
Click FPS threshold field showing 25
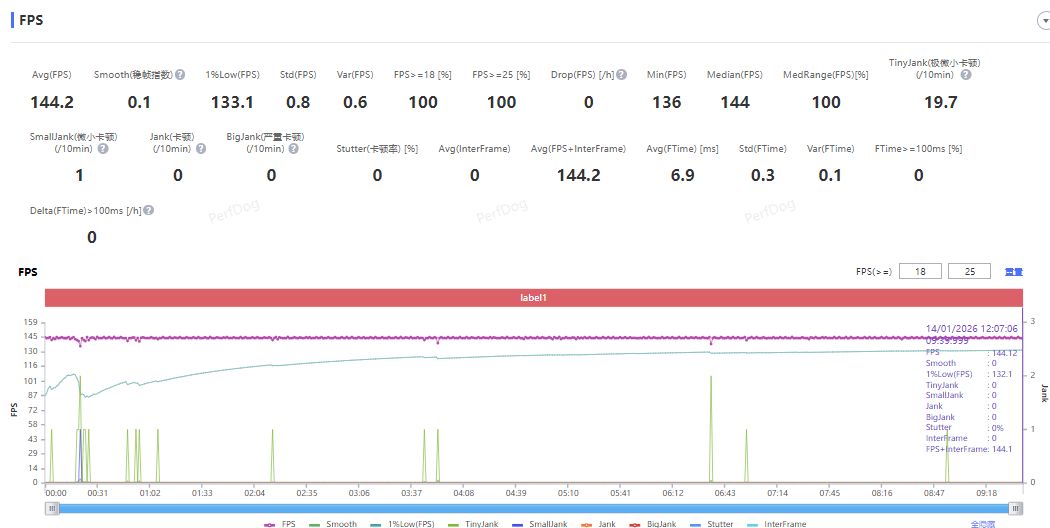pyautogui.click(x=970, y=271)
